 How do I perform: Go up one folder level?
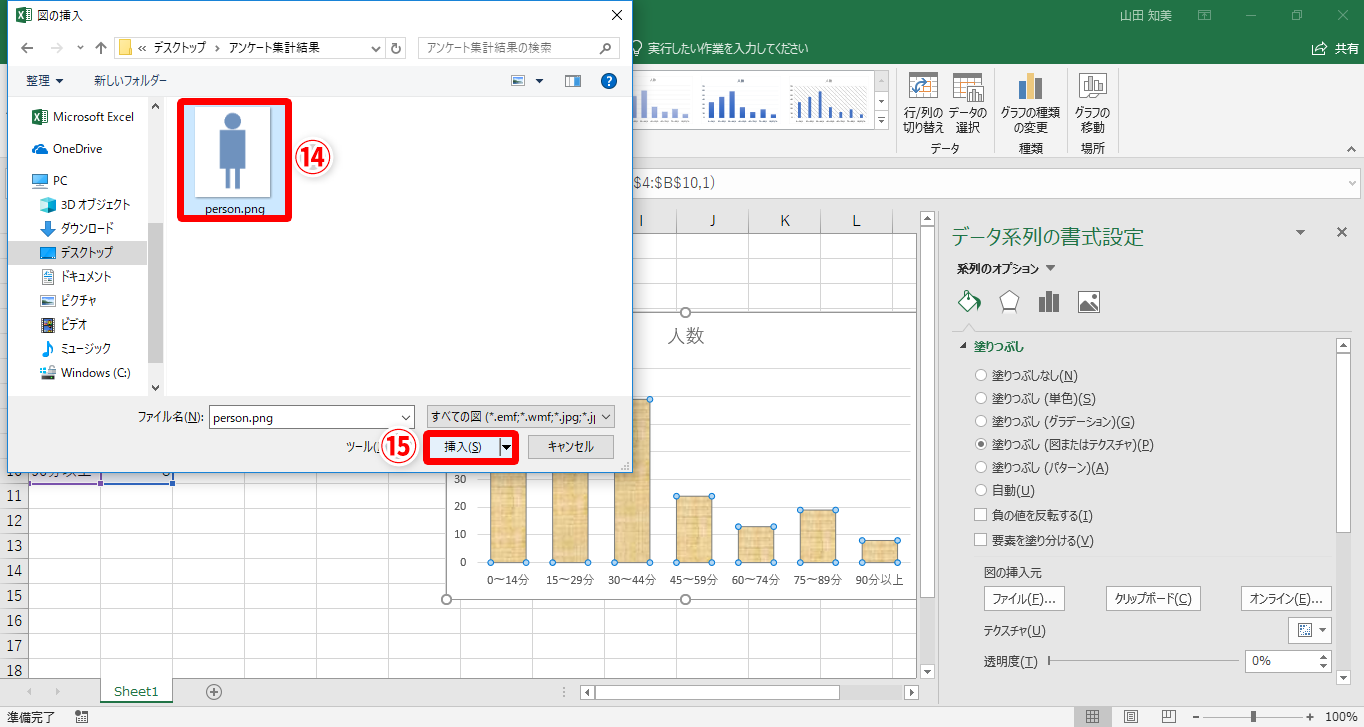click(x=101, y=48)
